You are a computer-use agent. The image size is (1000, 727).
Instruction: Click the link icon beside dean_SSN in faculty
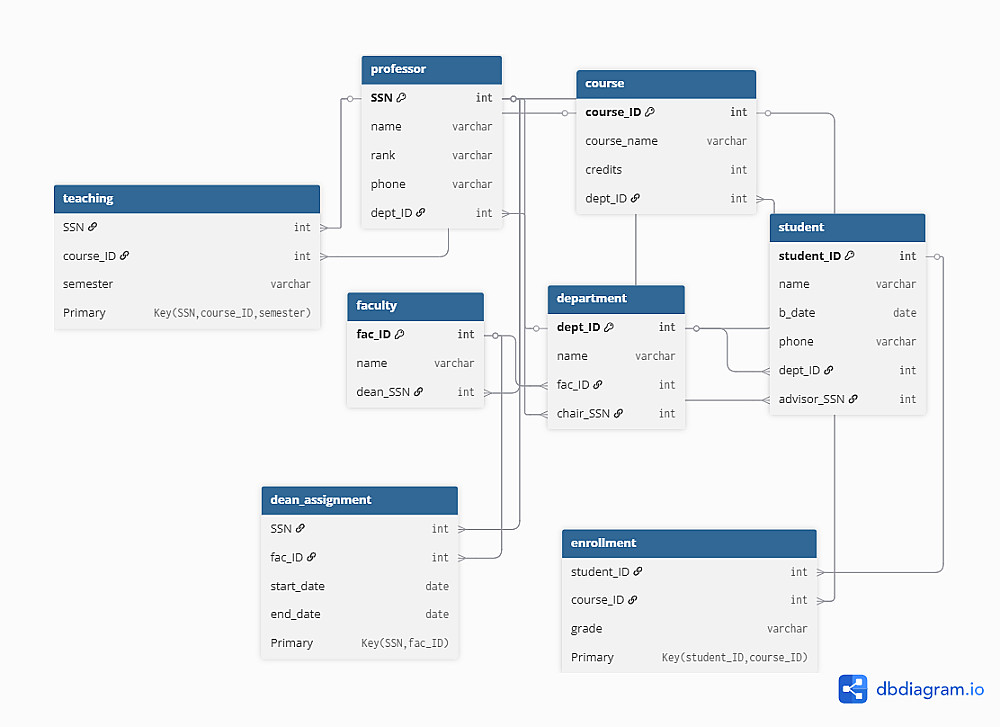418,392
